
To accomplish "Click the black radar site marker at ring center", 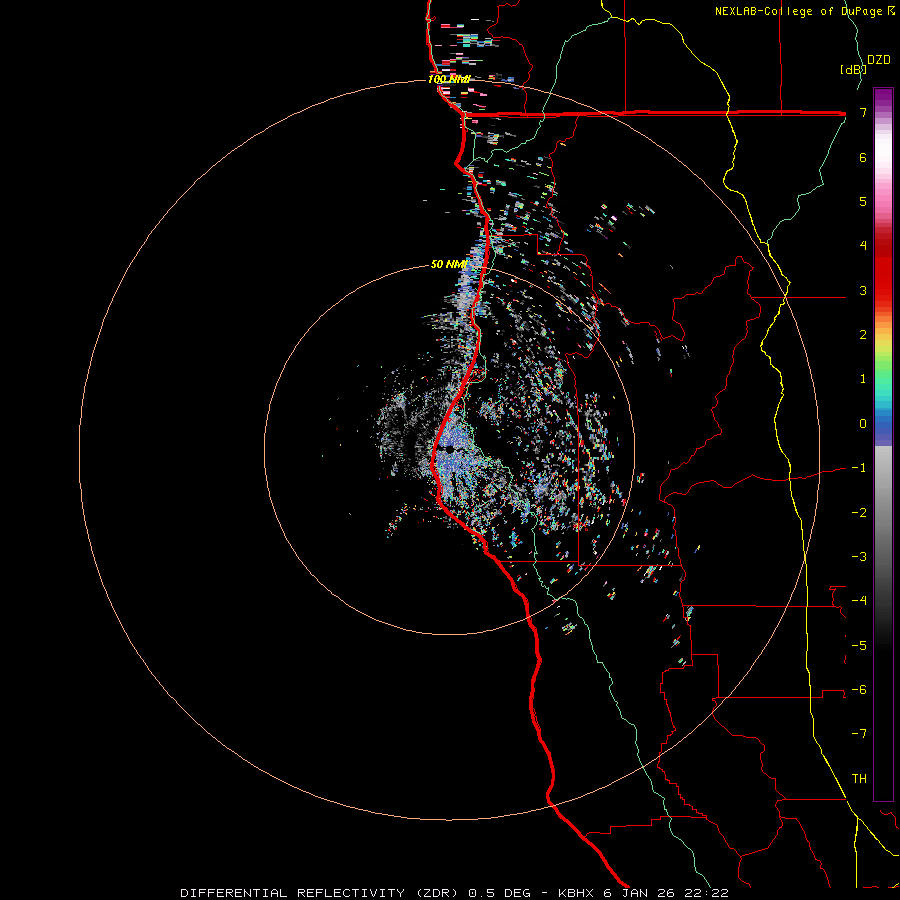I will [449, 449].
